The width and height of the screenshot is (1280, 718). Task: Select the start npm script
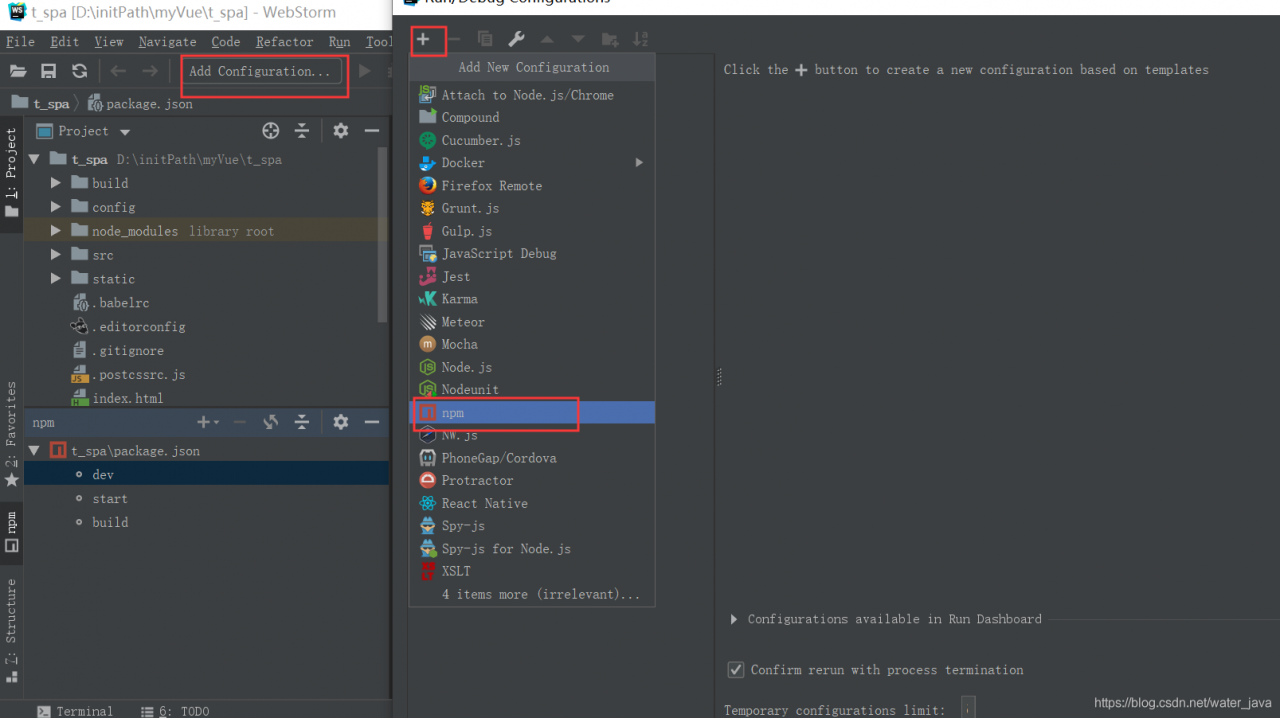(x=207, y=498)
